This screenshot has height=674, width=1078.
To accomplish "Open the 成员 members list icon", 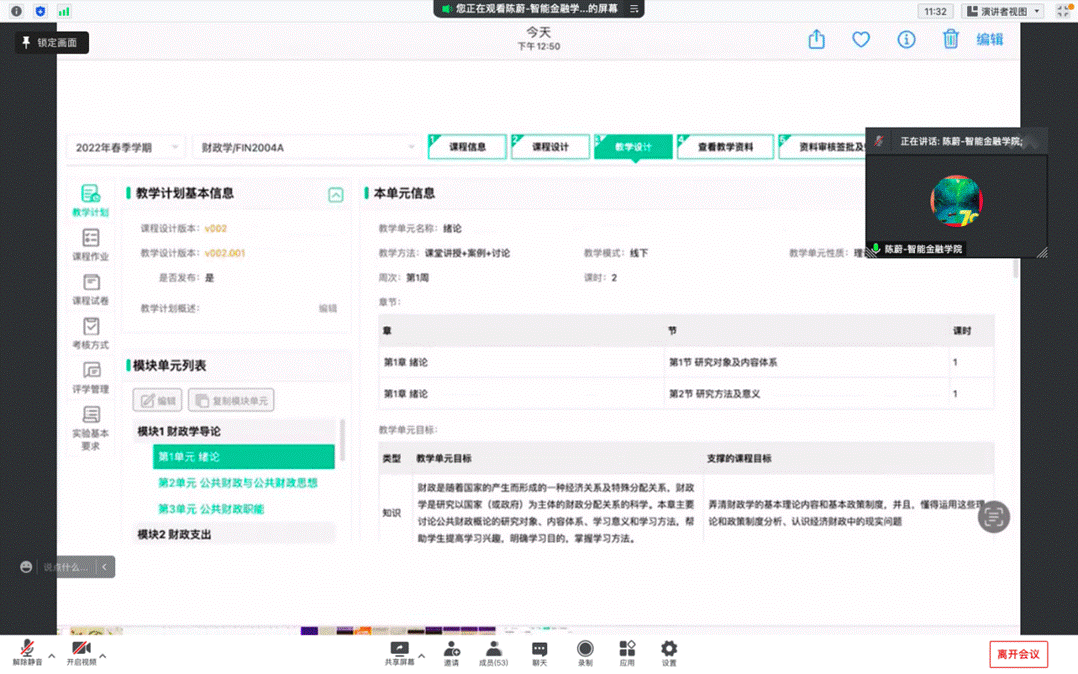I will pyautogui.click(x=493, y=652).
